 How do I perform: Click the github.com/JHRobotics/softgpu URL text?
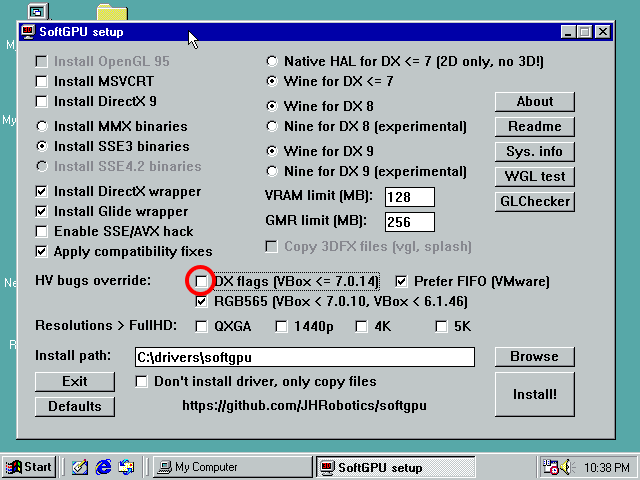(304, 406)
